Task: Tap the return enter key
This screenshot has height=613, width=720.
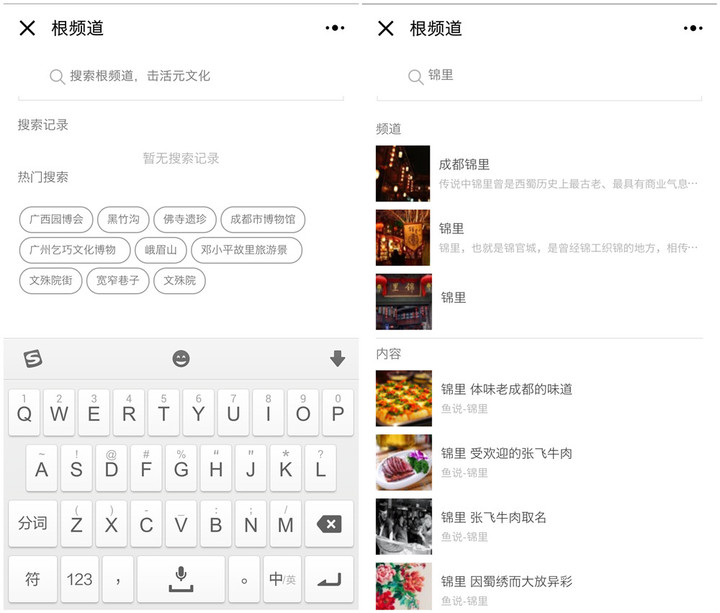Action: point(329,579)
